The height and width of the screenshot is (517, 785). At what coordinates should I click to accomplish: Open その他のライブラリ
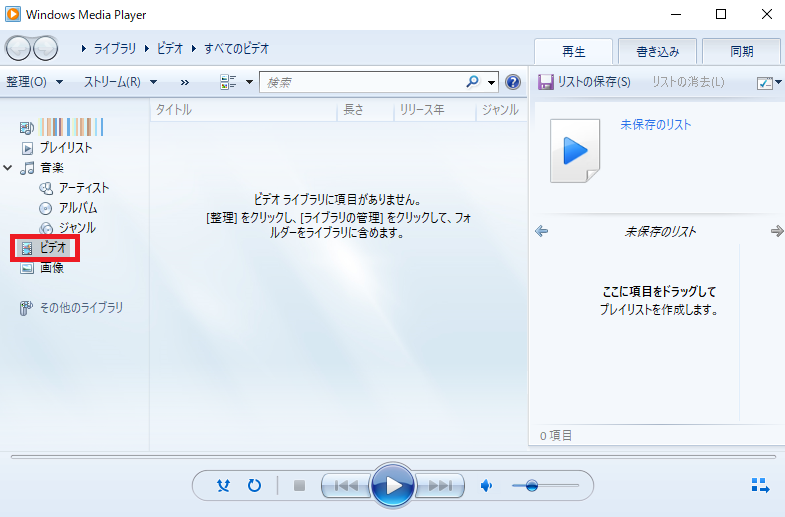71,308
